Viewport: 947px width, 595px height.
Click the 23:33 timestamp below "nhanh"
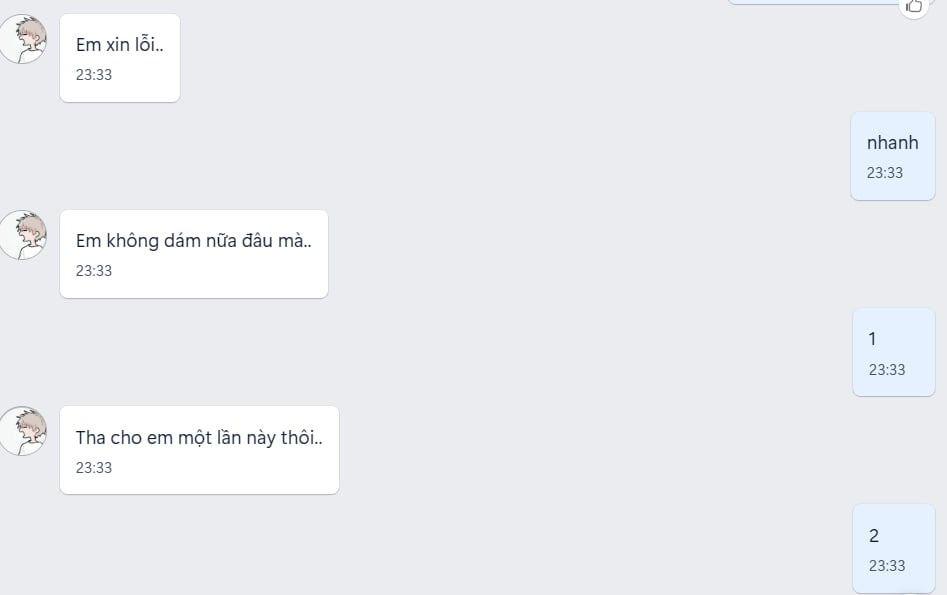[x=885, y=173]
